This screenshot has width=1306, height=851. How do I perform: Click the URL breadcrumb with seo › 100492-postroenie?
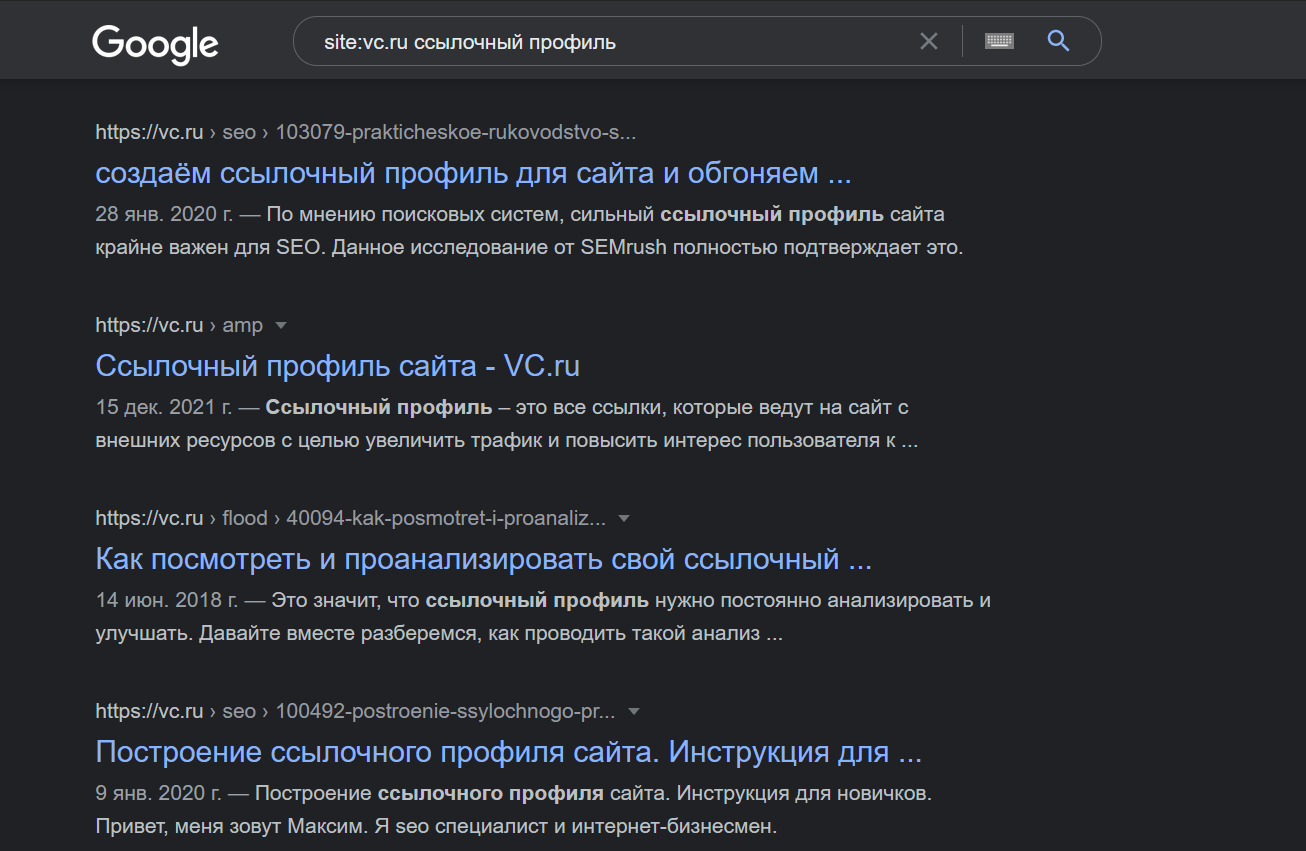pyautogui.click(x=355, y=711)
